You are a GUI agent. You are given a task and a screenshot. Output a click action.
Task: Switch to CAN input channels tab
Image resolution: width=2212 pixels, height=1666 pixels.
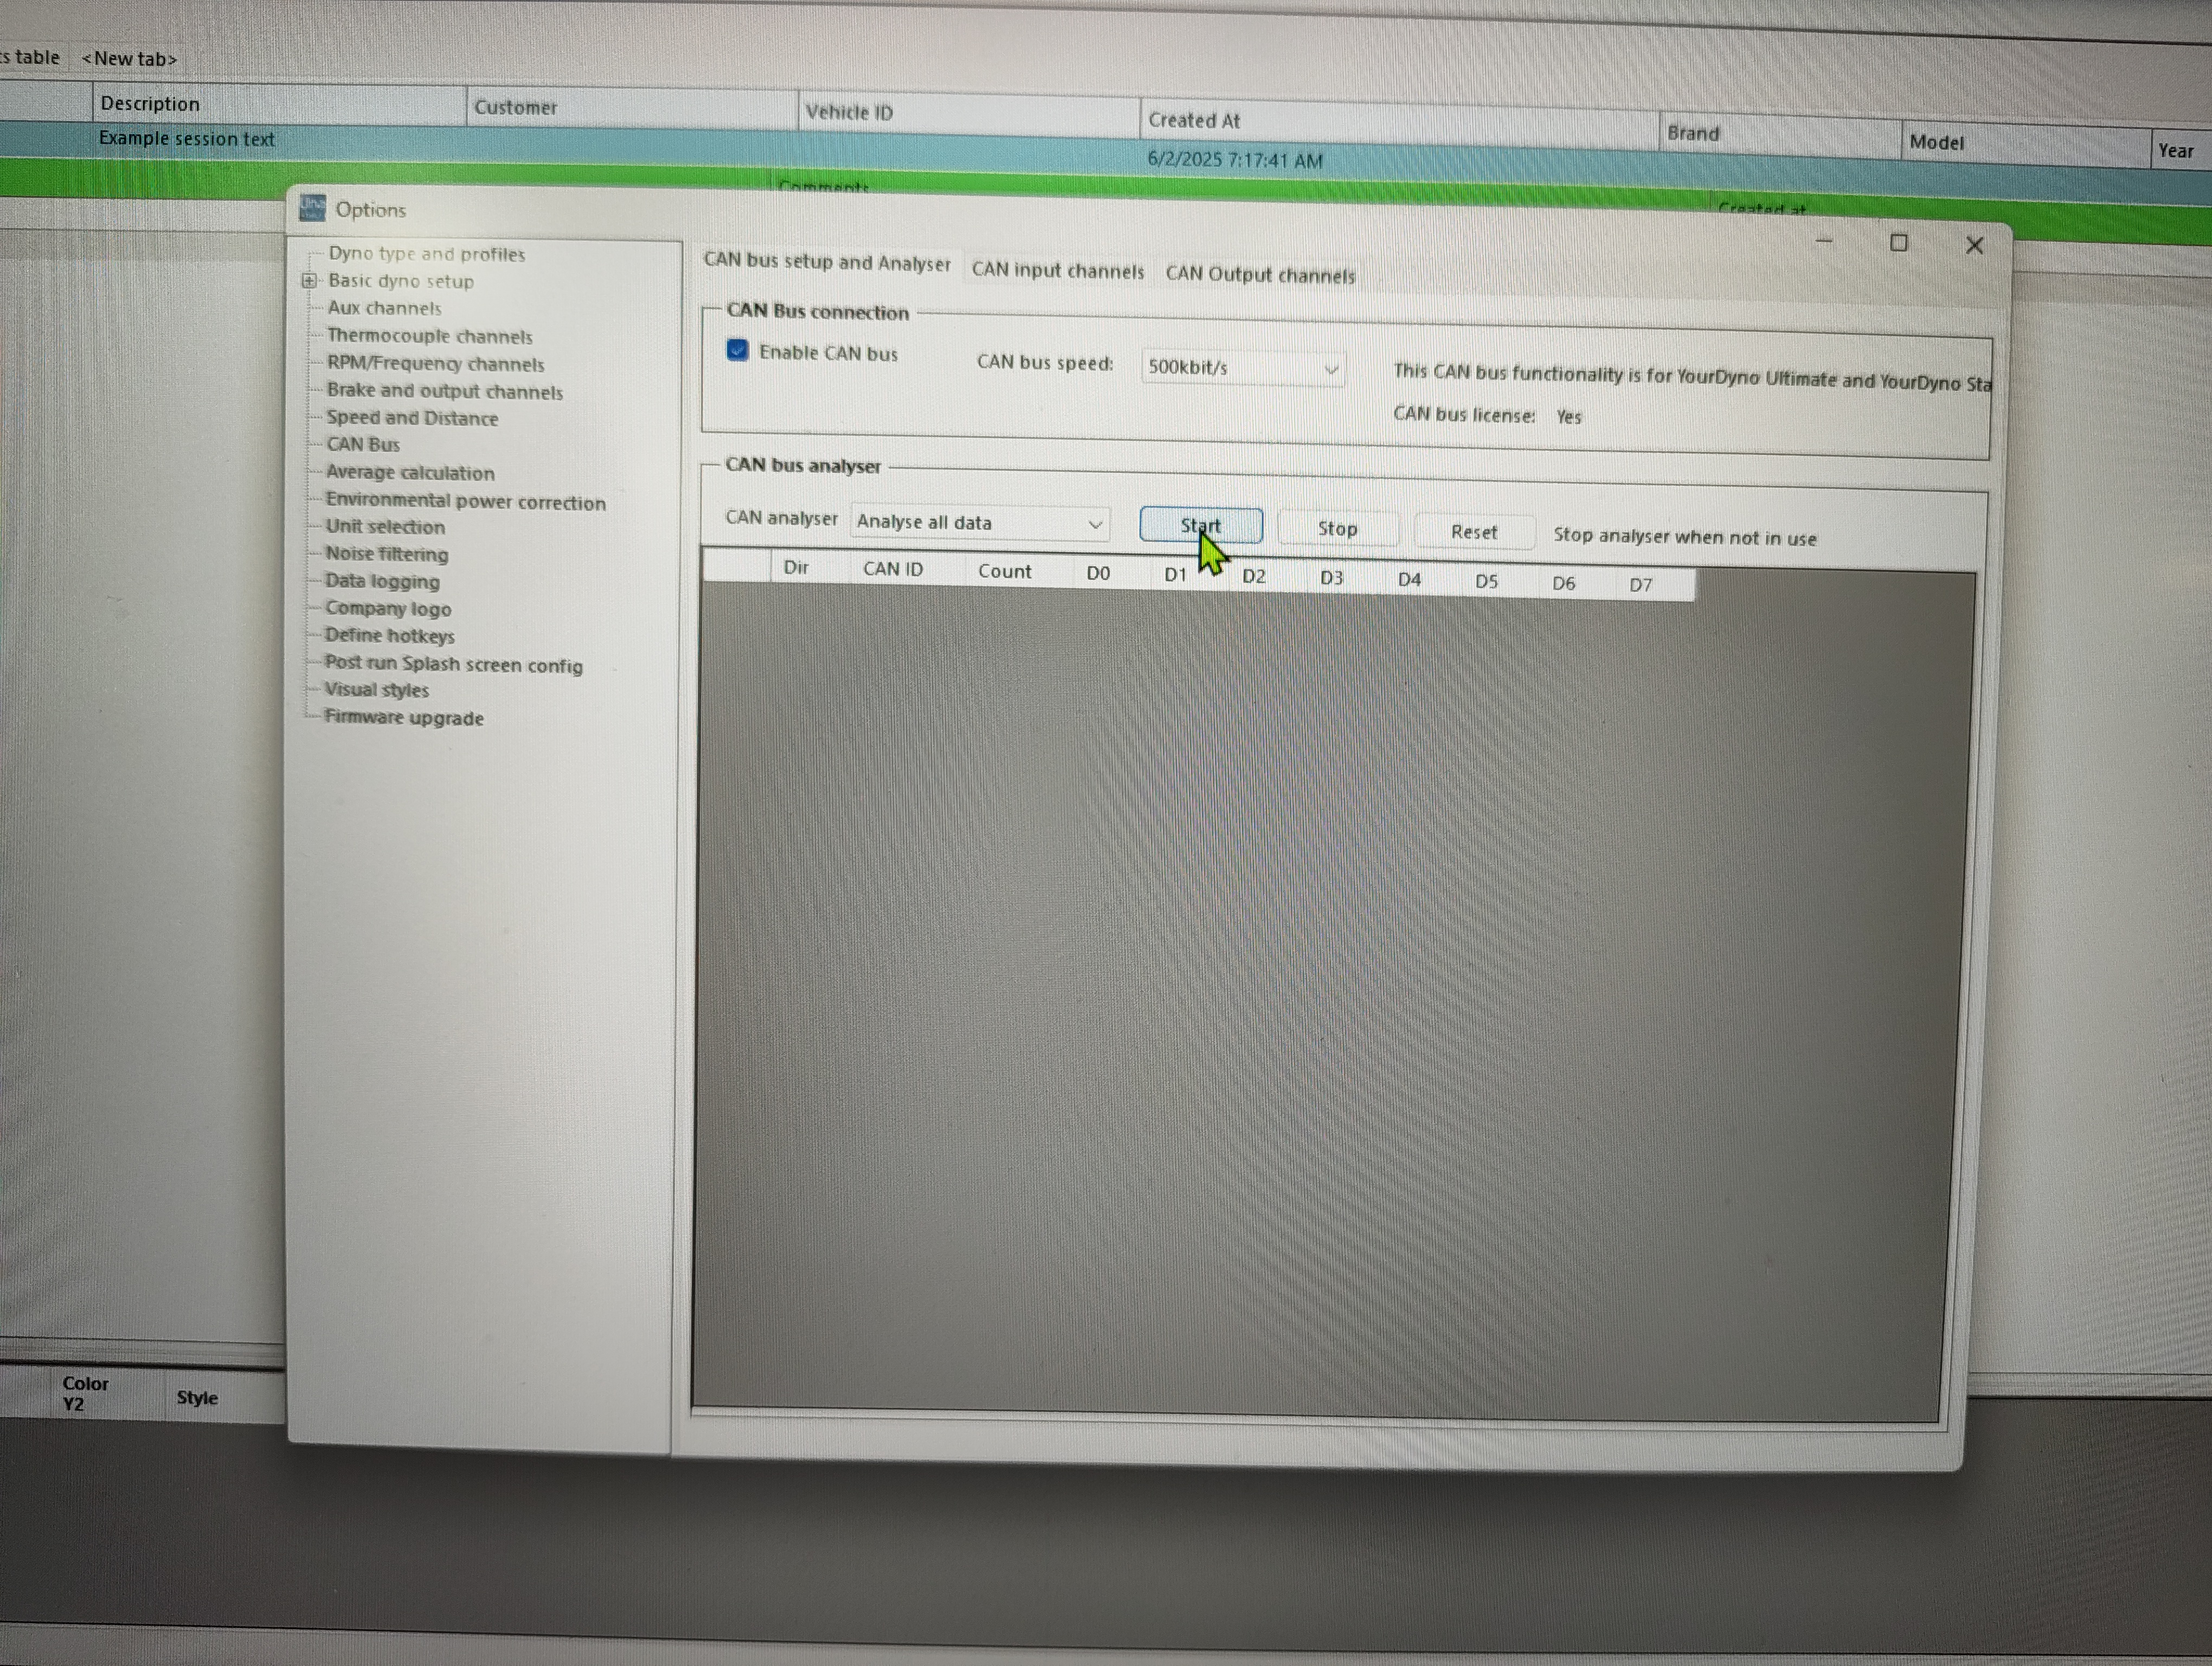pos(1057,271)
